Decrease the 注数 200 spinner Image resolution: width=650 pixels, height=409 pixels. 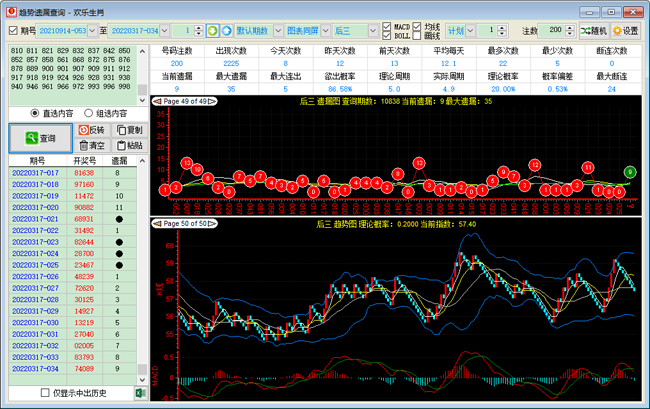(x=570, y=34)
